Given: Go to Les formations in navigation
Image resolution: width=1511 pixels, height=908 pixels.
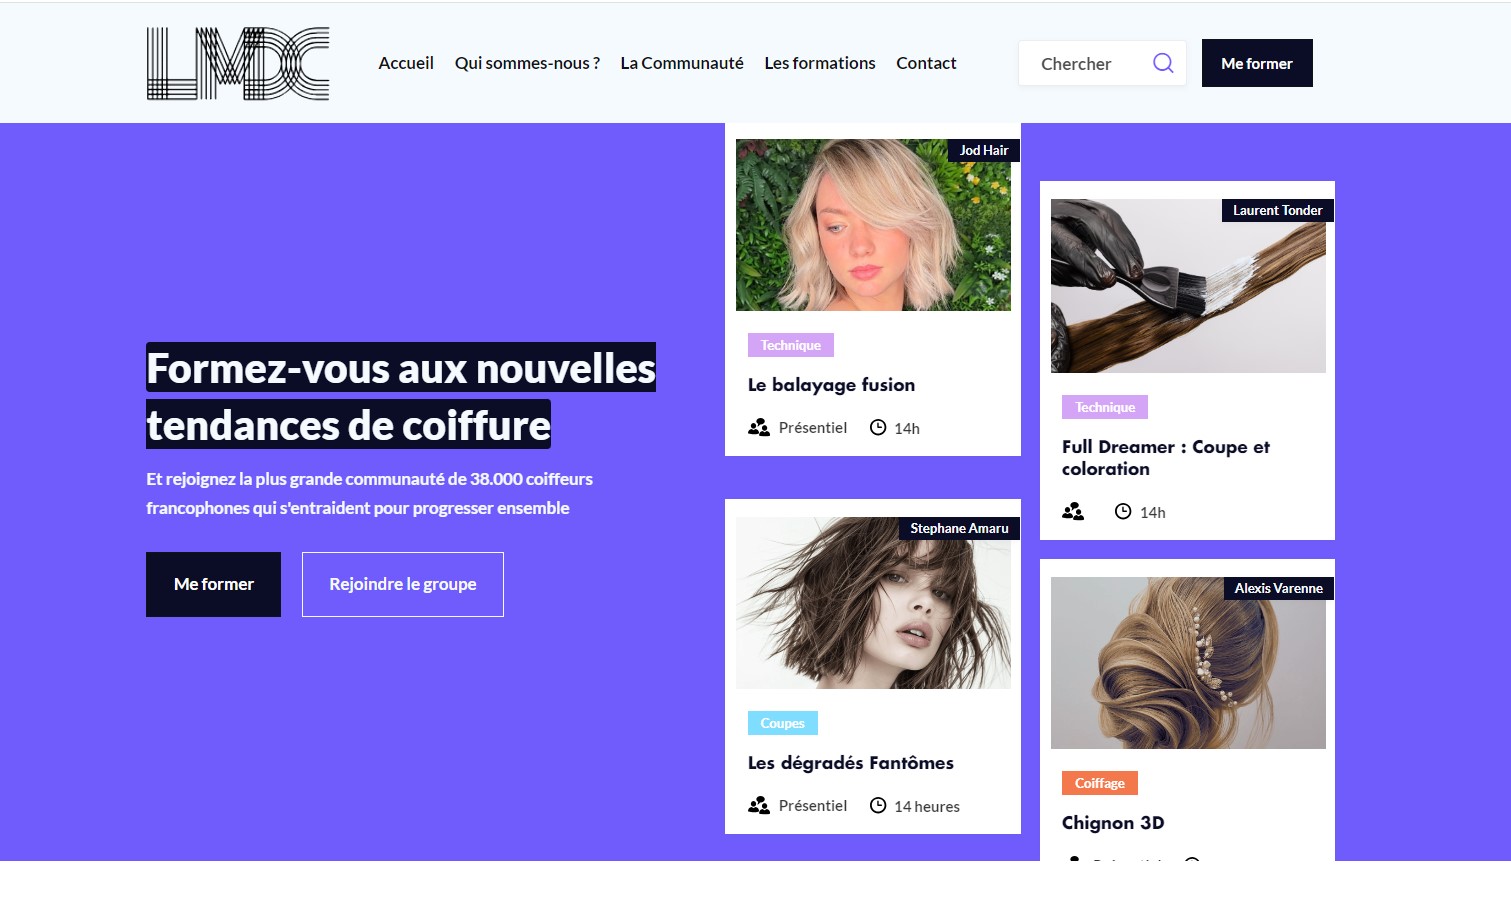Looking at the screenshot, I should point(820,63).
